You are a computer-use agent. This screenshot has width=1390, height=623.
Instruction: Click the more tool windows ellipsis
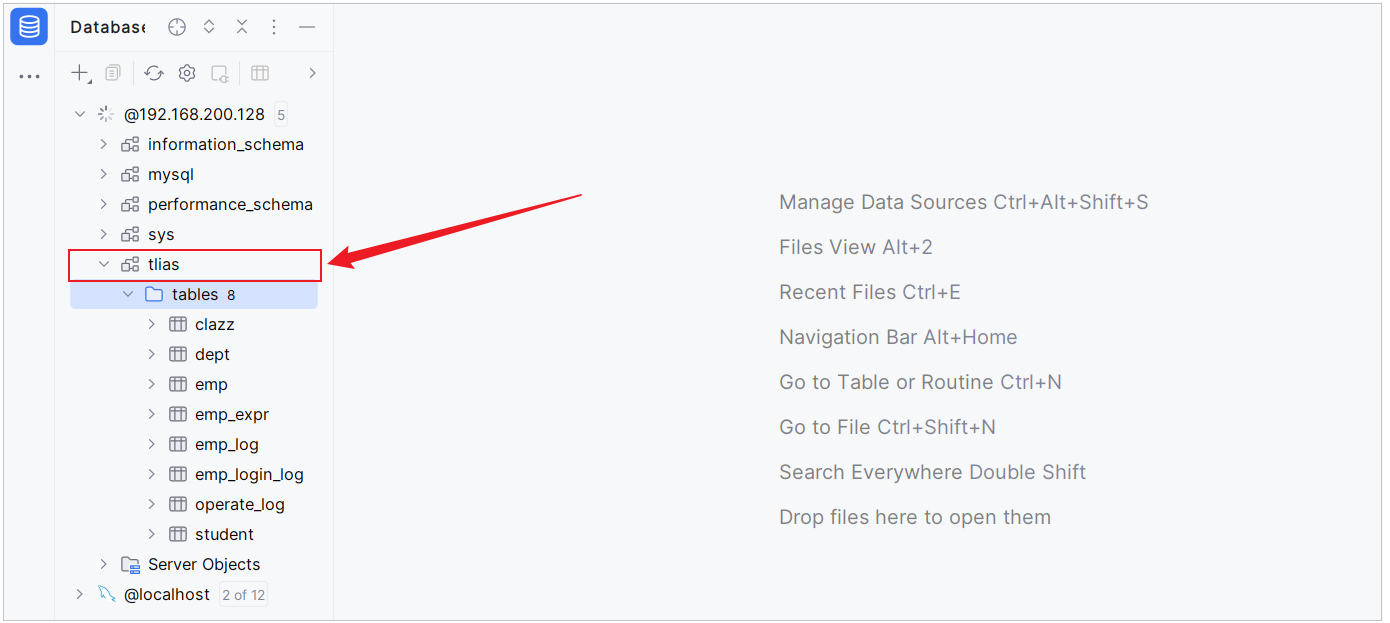click(x=29, y=76)
